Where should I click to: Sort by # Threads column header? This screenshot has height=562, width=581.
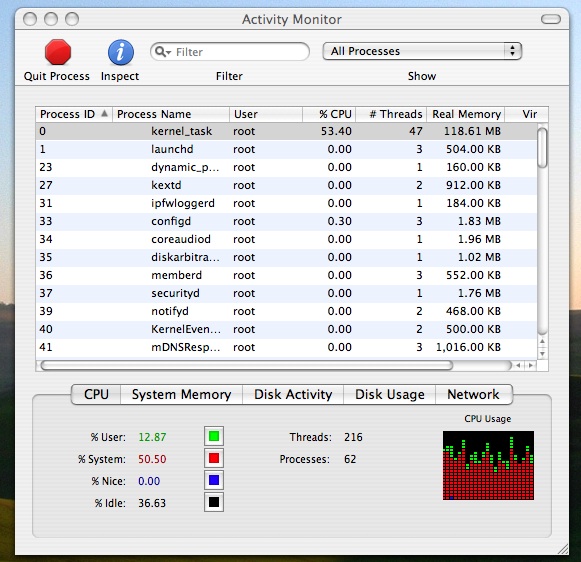coord(391,114)
